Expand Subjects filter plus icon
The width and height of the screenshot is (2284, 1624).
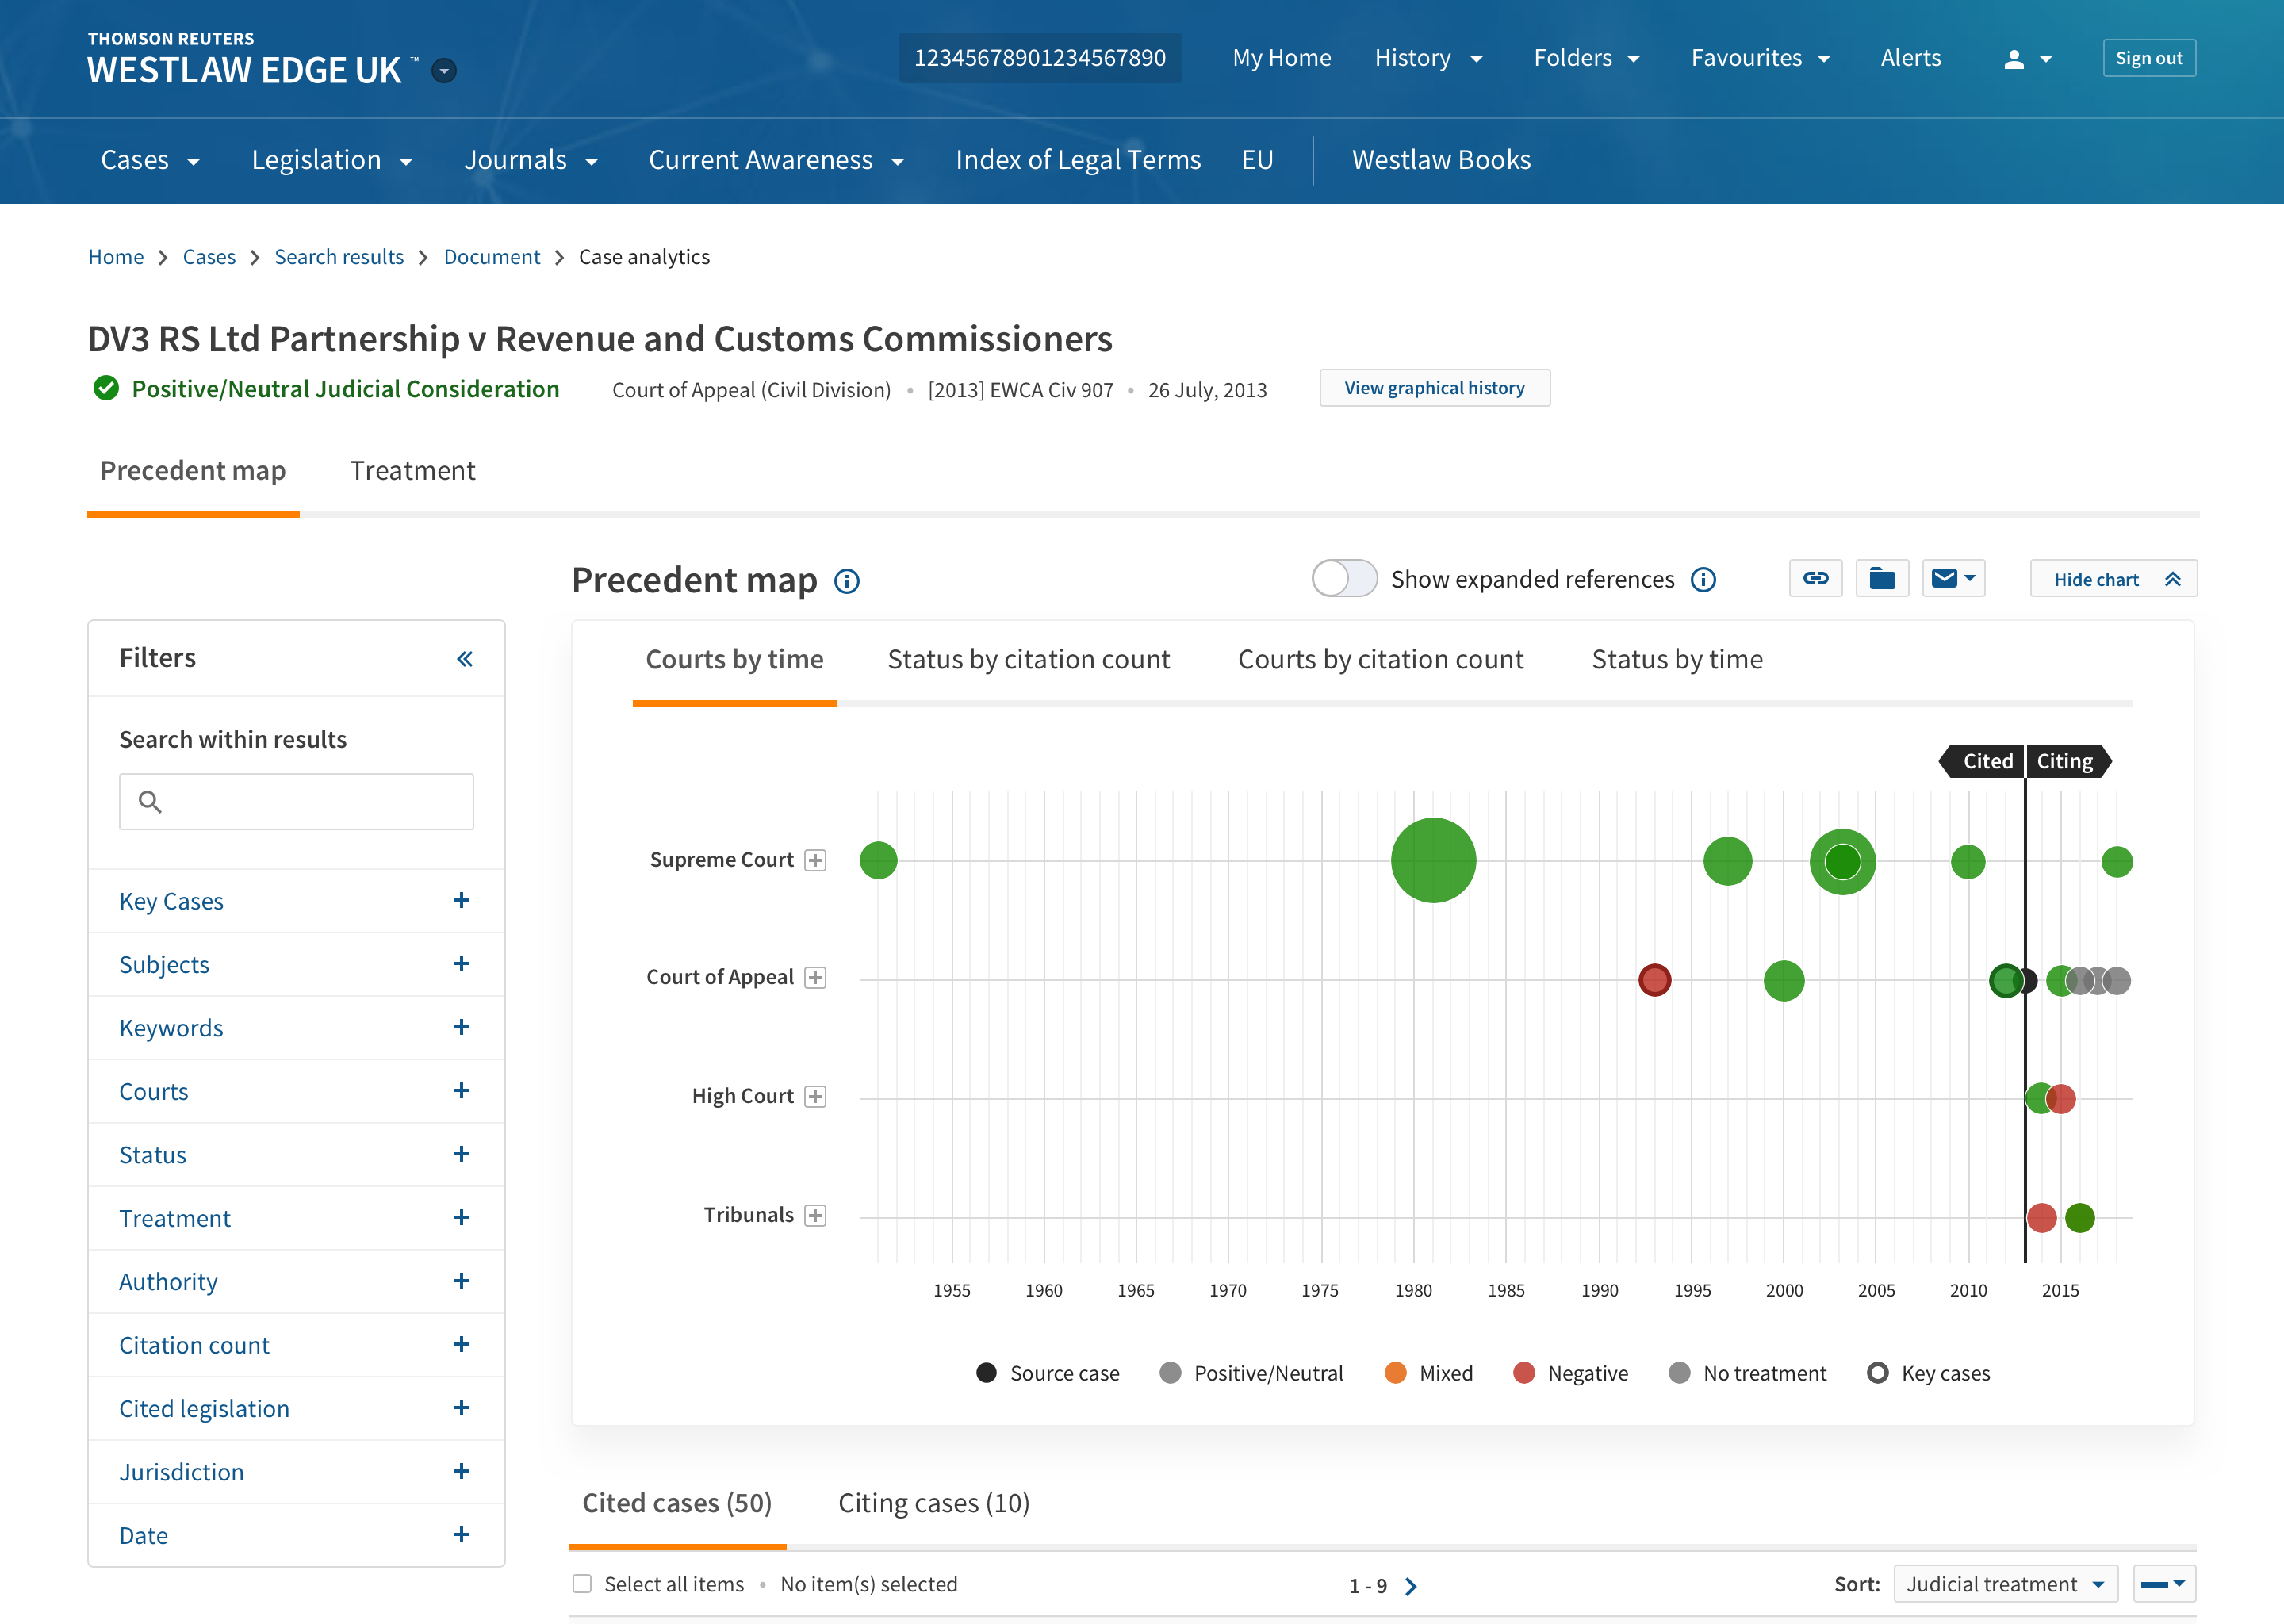tap(461, 963)
